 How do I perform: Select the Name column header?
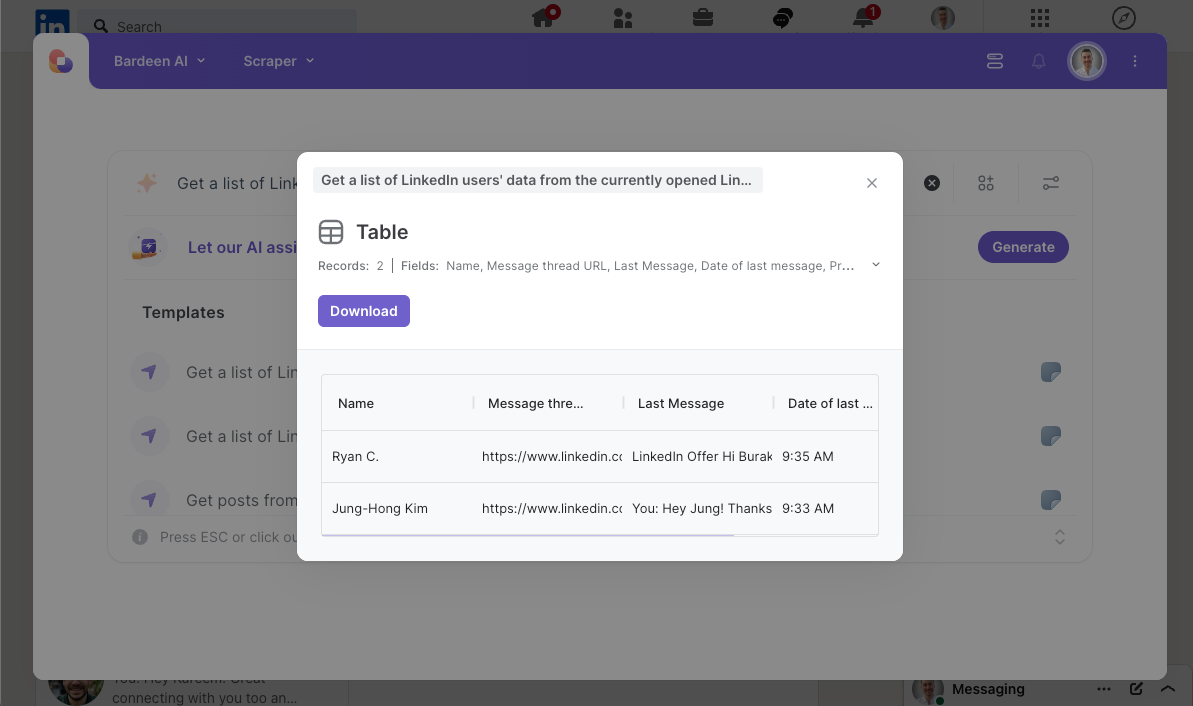point(356,403)
